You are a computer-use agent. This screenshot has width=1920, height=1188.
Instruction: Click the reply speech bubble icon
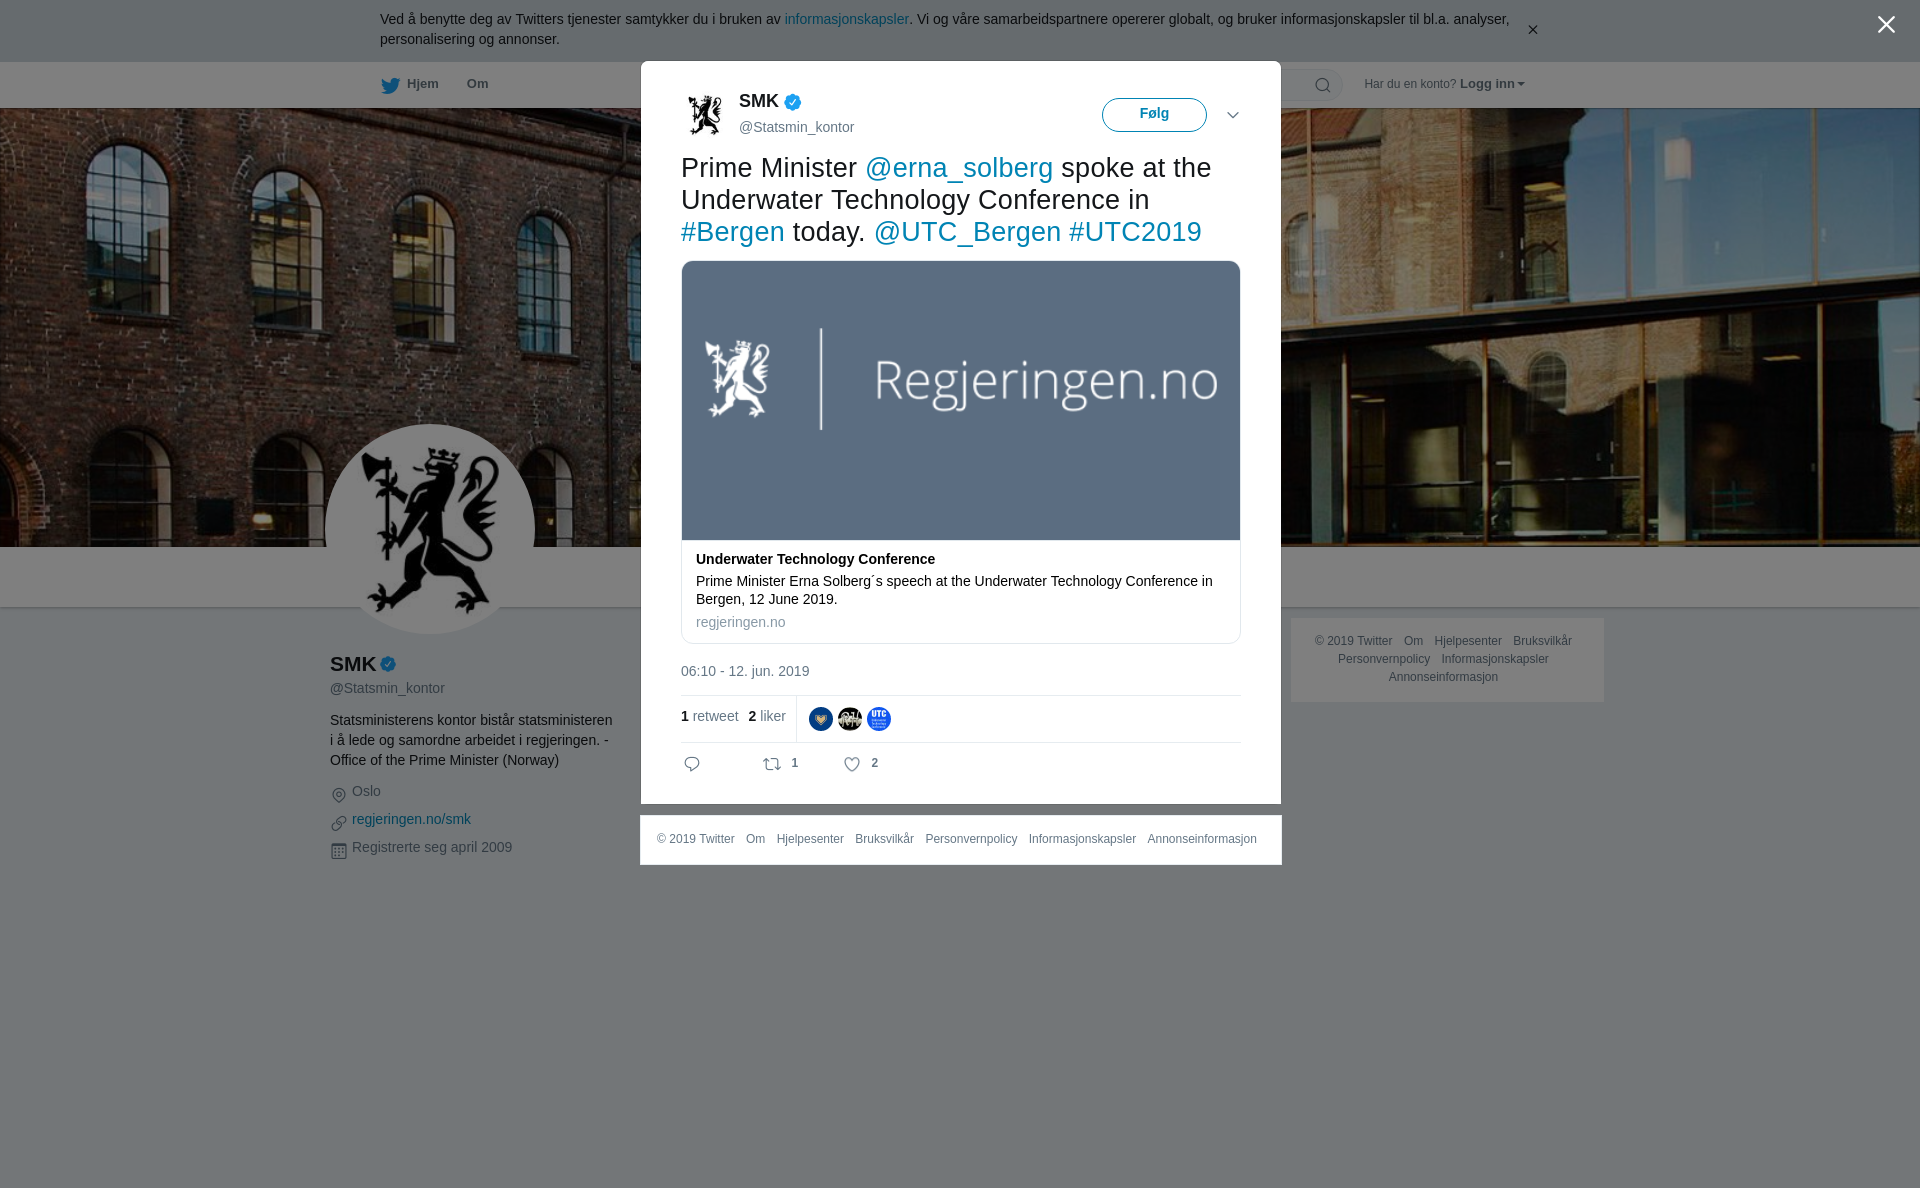(x=692, y=764)
